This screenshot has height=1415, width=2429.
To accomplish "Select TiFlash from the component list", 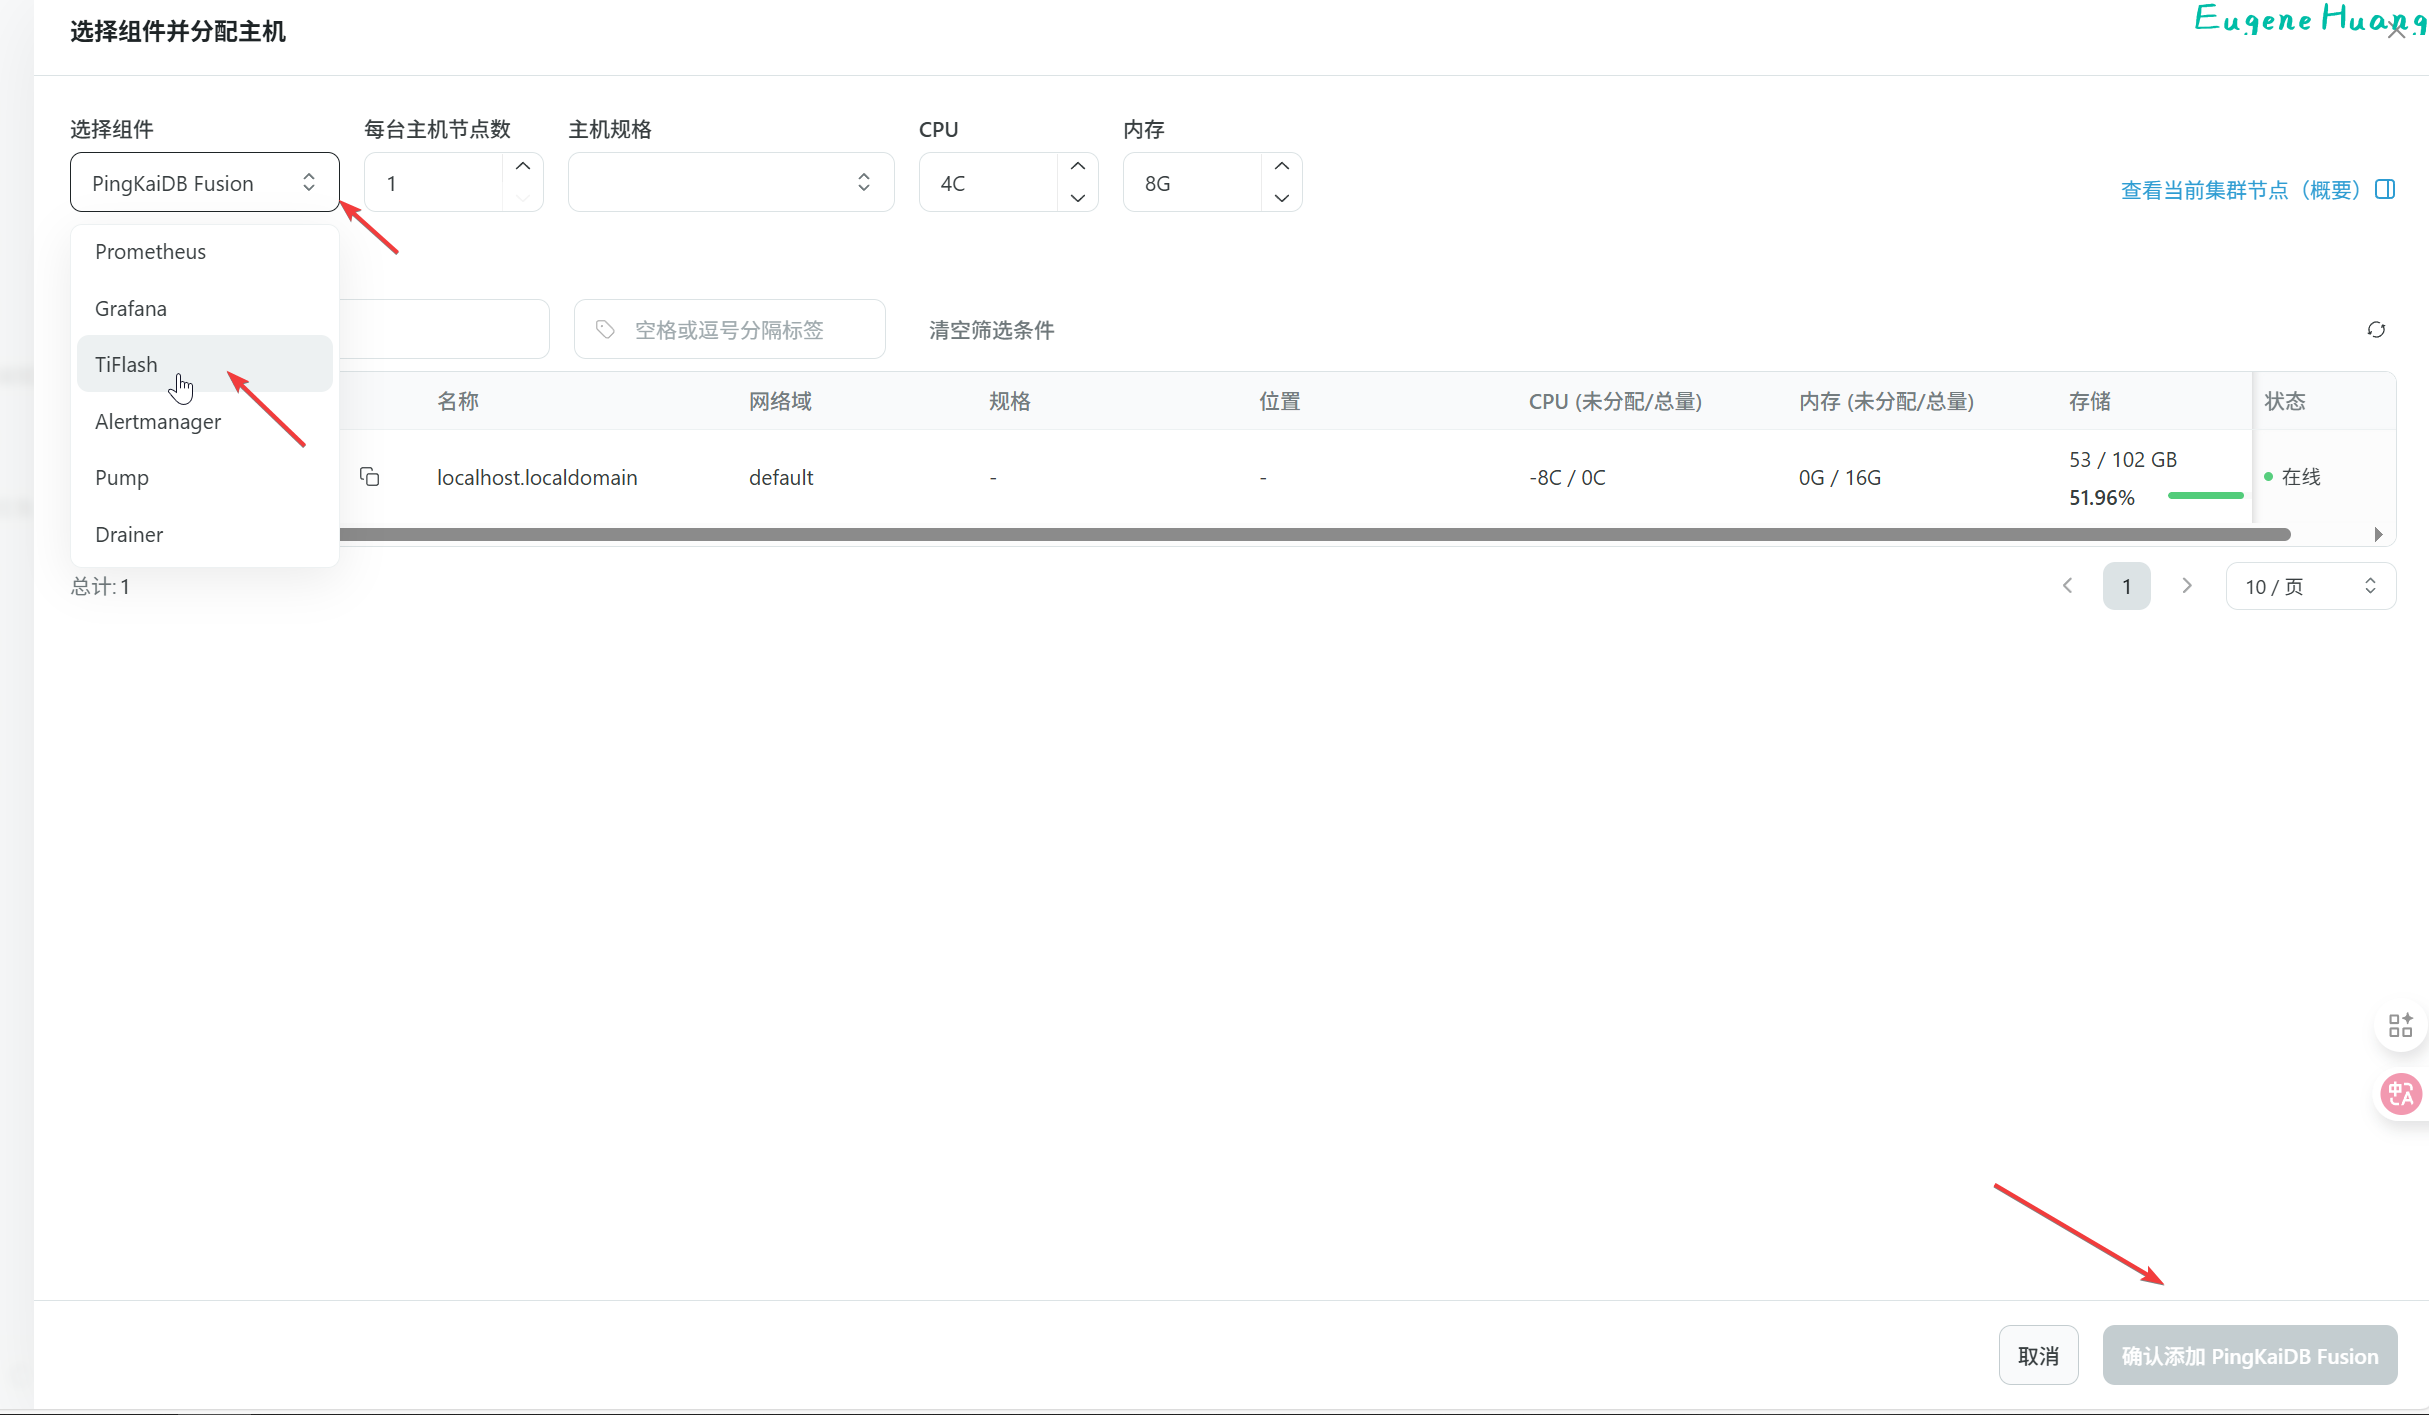I will tap(127, 364).
